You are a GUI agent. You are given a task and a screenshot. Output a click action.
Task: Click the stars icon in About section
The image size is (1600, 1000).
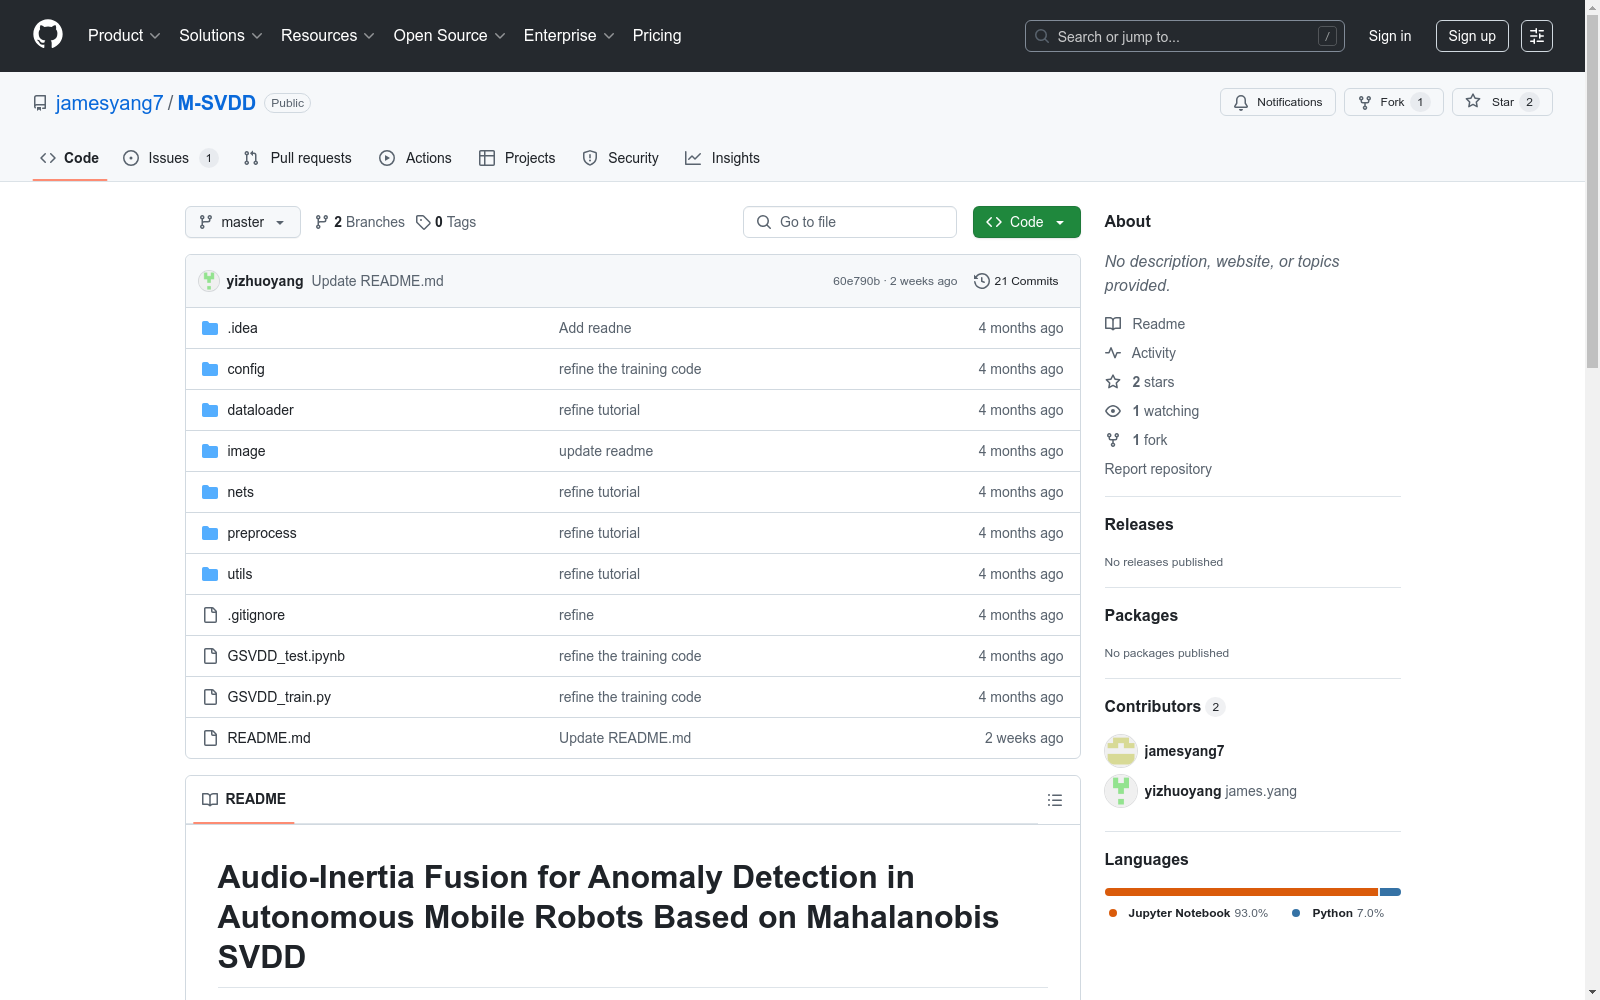1113,382
